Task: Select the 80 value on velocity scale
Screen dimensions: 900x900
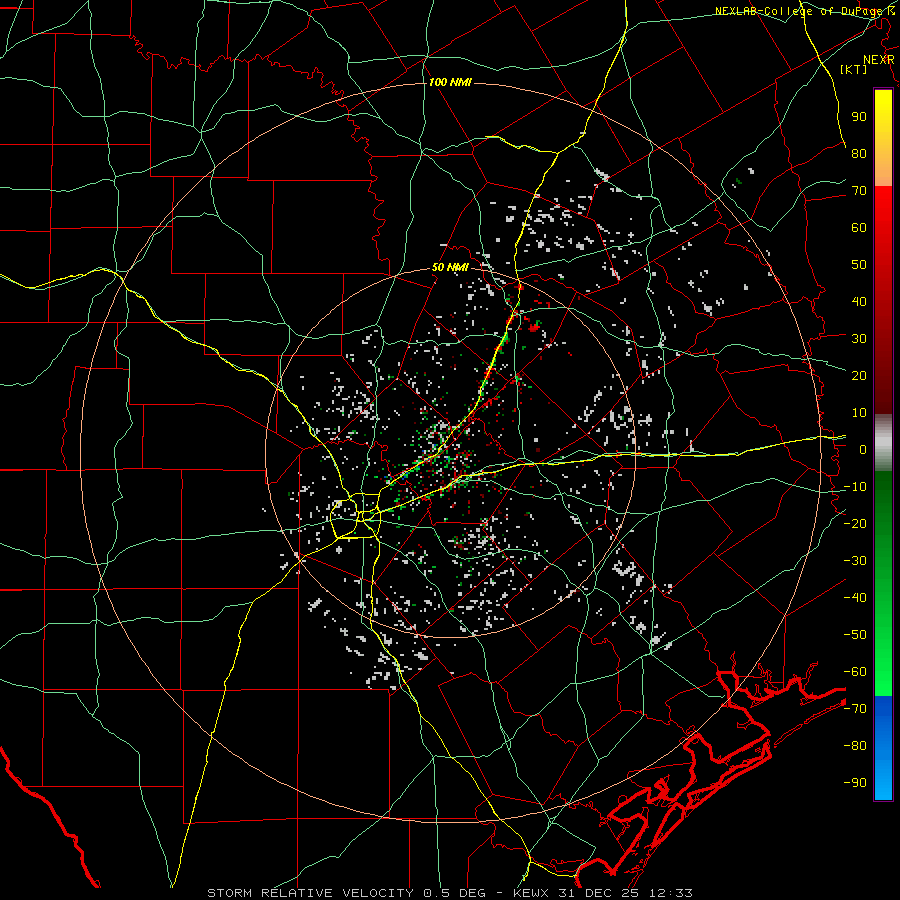Action: [x=859, y=153]
